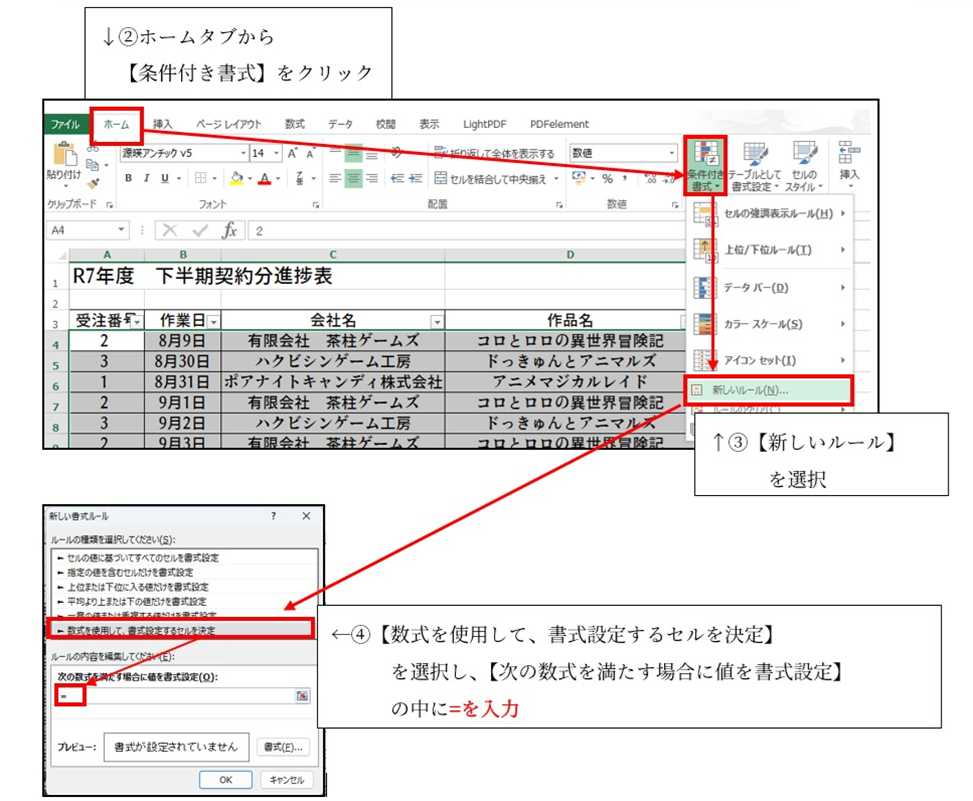Click the percent style icon

606,179
